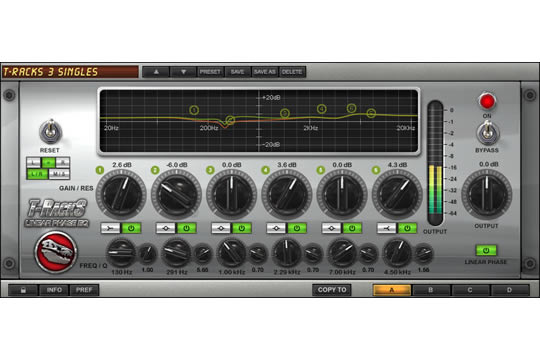Click band 3 gain knob
This screenshot has width=540, height=360.
(231, 194)
